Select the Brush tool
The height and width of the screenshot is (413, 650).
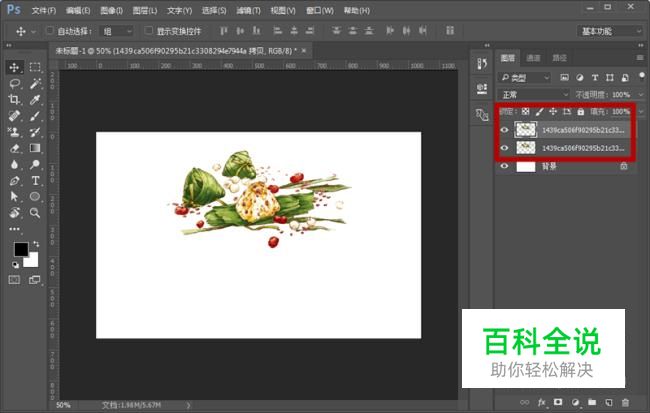35,116
